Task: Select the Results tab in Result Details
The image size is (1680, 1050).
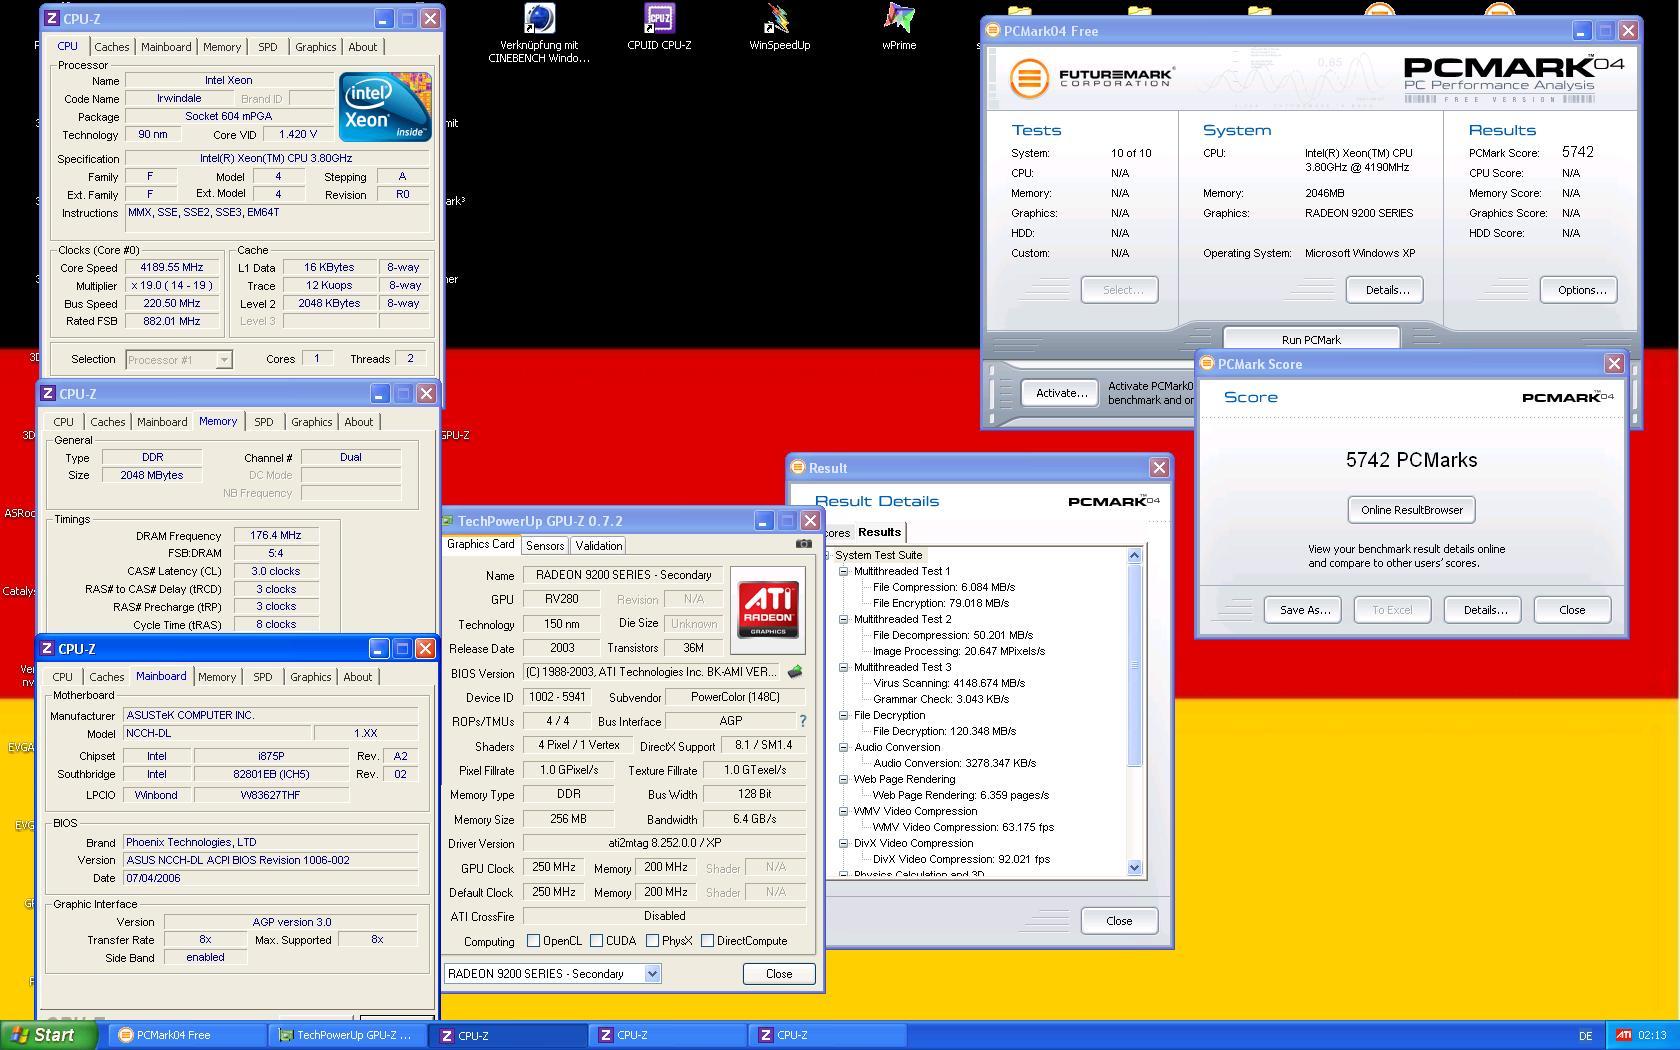Action: point(879,532)
